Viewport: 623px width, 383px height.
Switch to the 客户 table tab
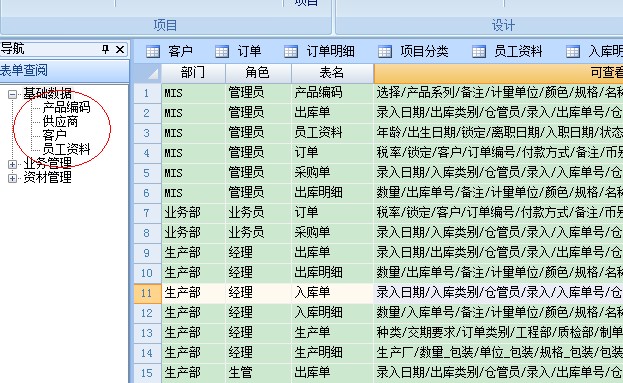point(170,52)
